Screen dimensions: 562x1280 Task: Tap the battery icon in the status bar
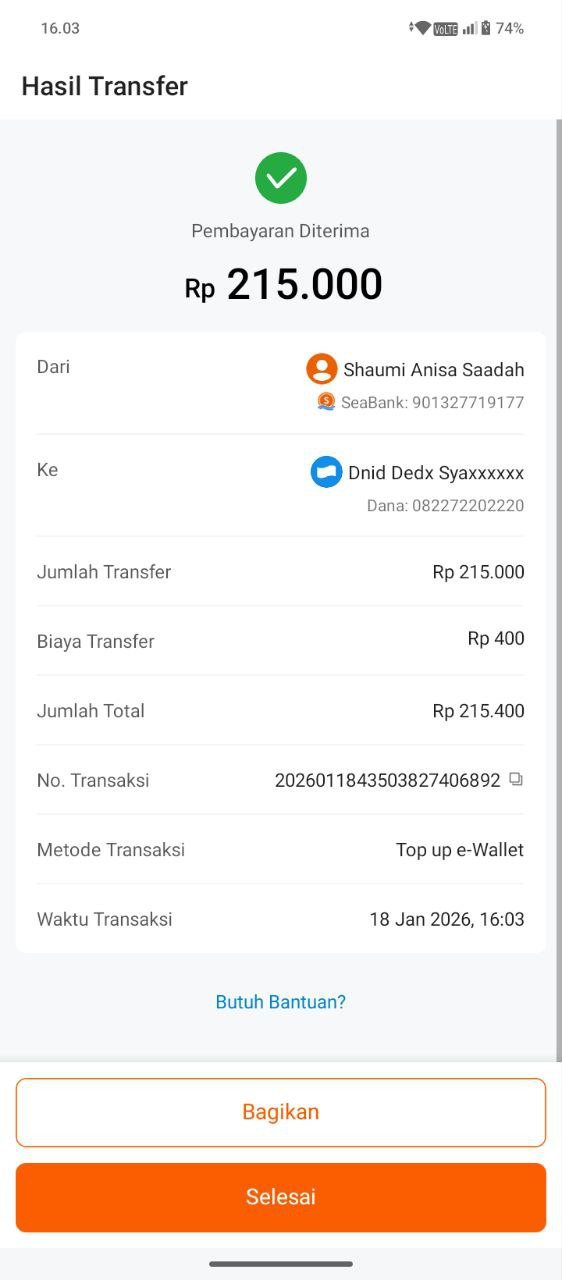pos(486,28)
